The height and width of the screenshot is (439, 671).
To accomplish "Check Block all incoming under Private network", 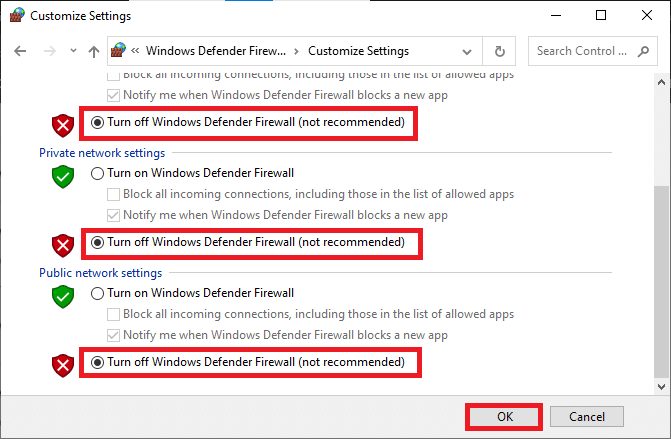I will [113, 194].
